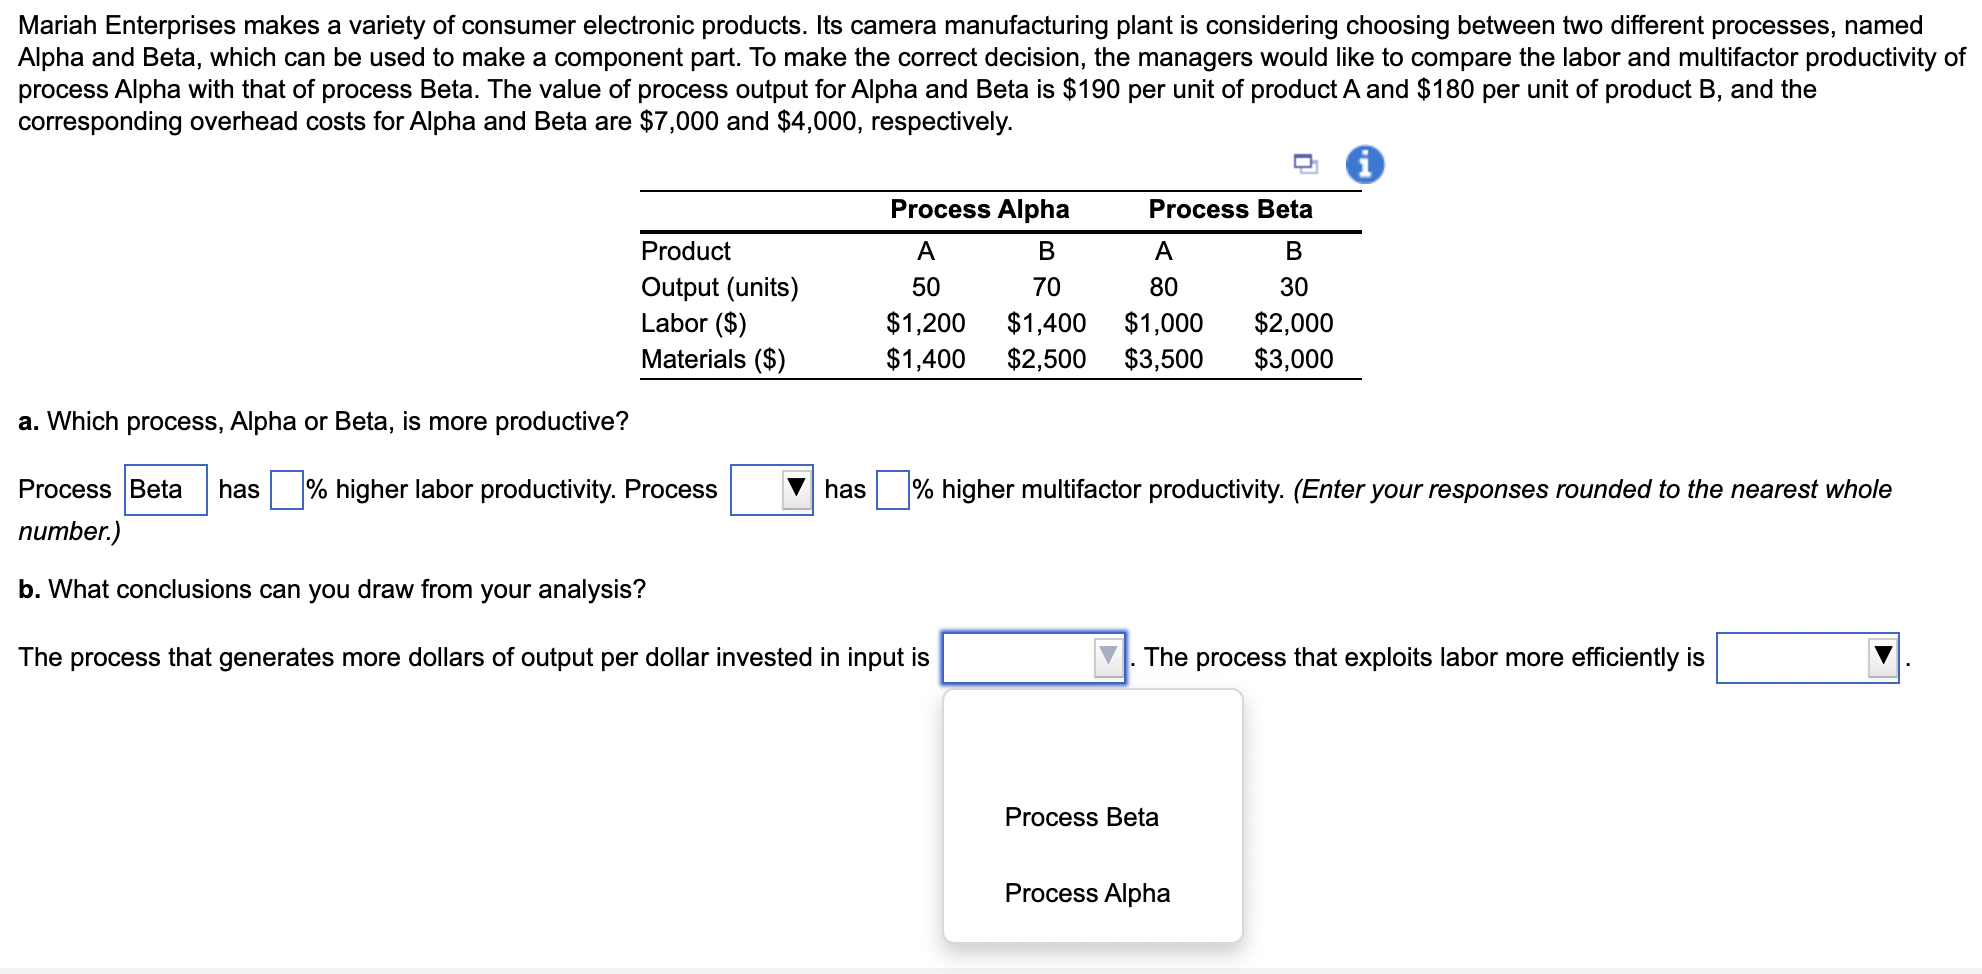Open the process dropdown showing Beta
Screen dimensions: 1982x974
(166, 490)
